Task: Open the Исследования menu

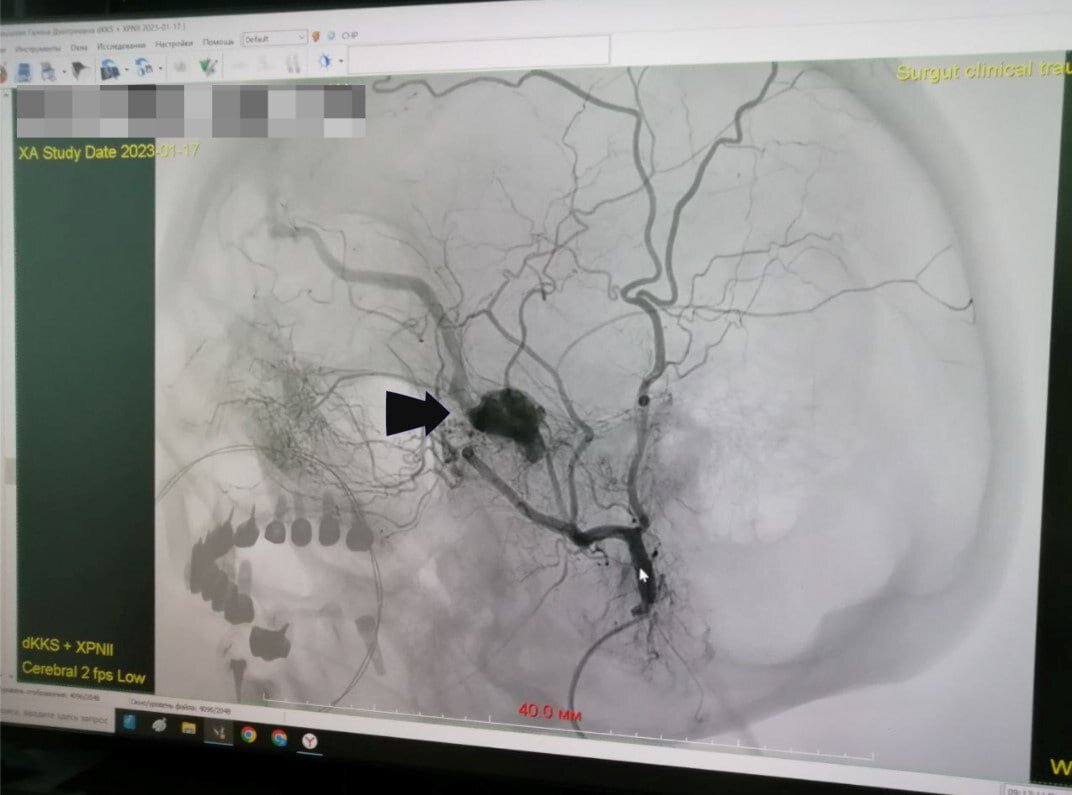Action: click(121, 45)
